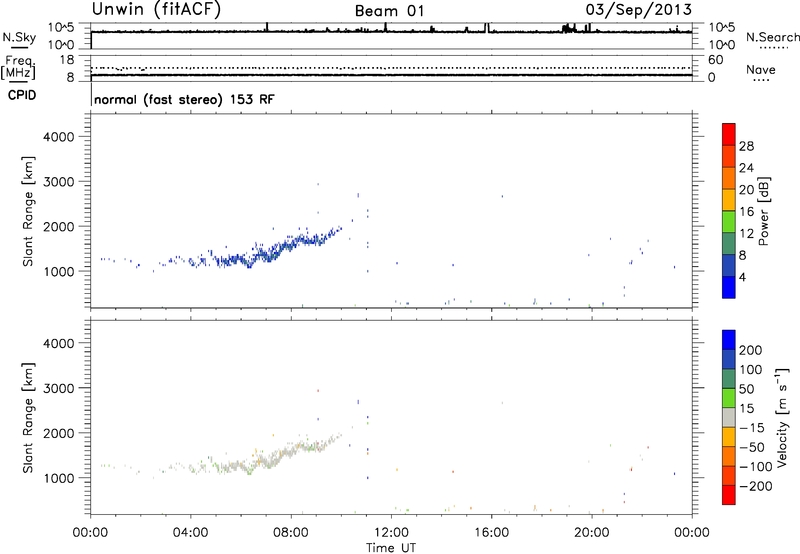
Task: Click the "1000" tick in velocity panel
Action: pyautogui.click(x=58, y=478)
